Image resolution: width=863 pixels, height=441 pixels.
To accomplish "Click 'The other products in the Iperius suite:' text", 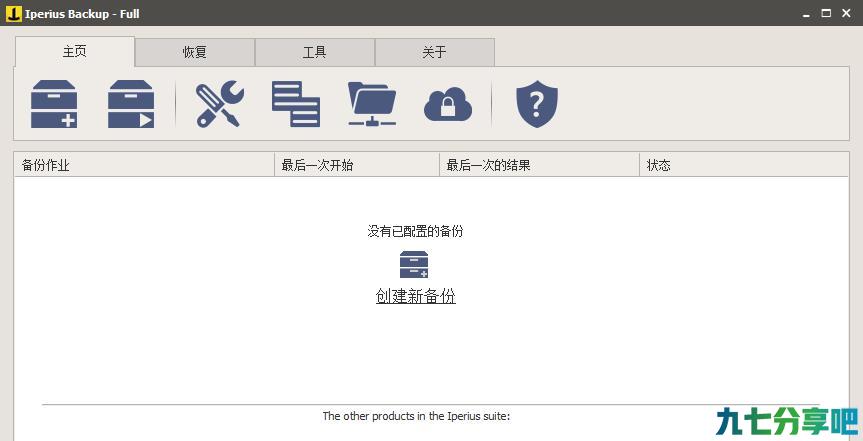I will pyautogui.click(x=417, y=416).
